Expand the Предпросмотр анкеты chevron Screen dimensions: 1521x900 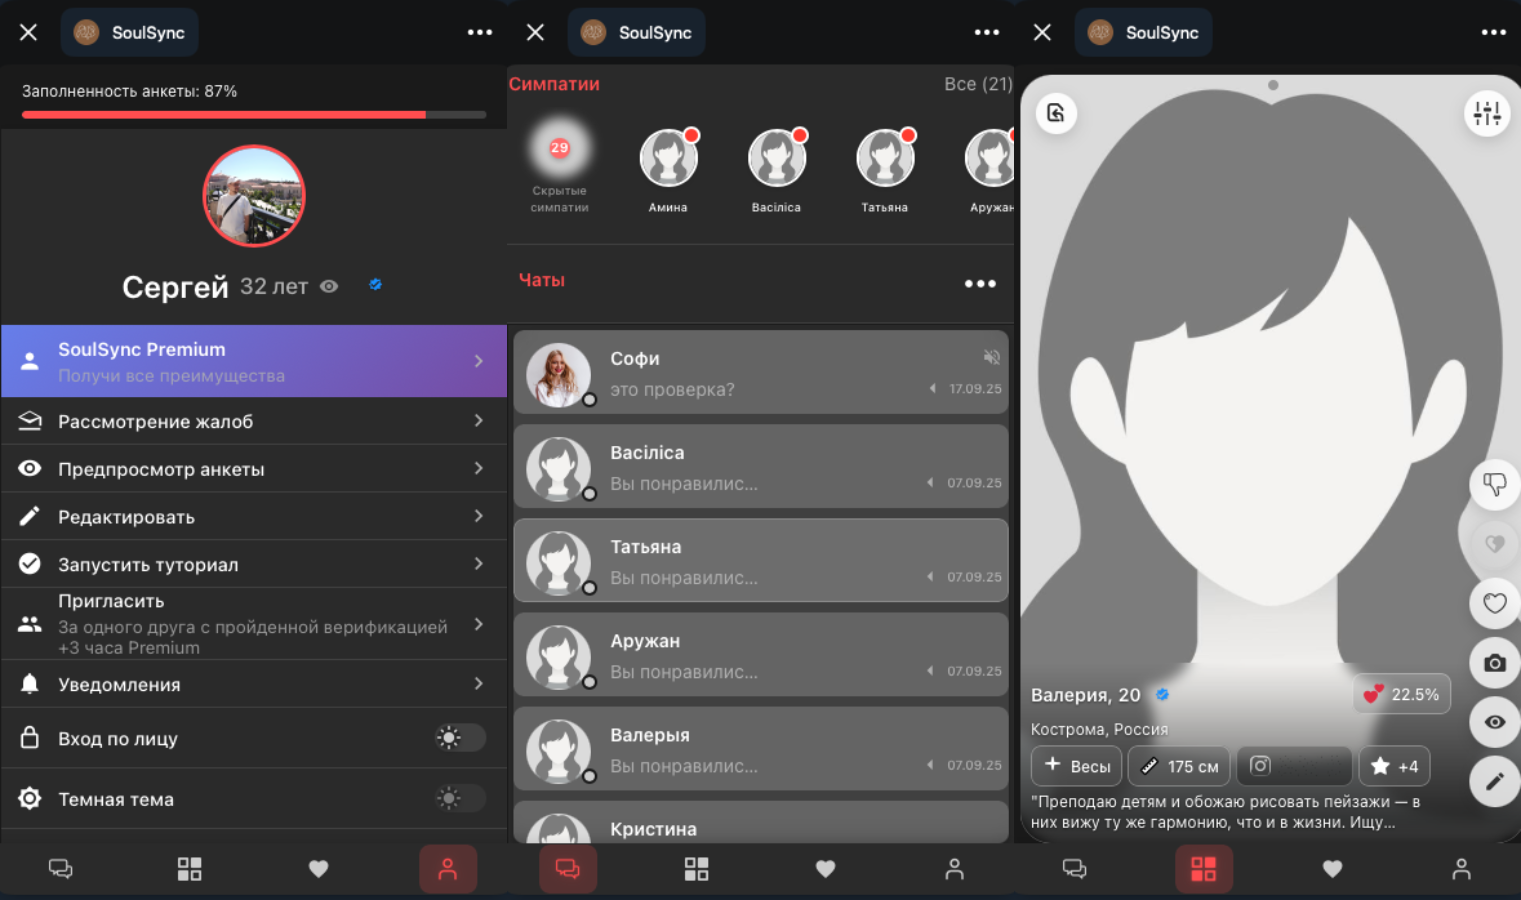tap(479, 468)
